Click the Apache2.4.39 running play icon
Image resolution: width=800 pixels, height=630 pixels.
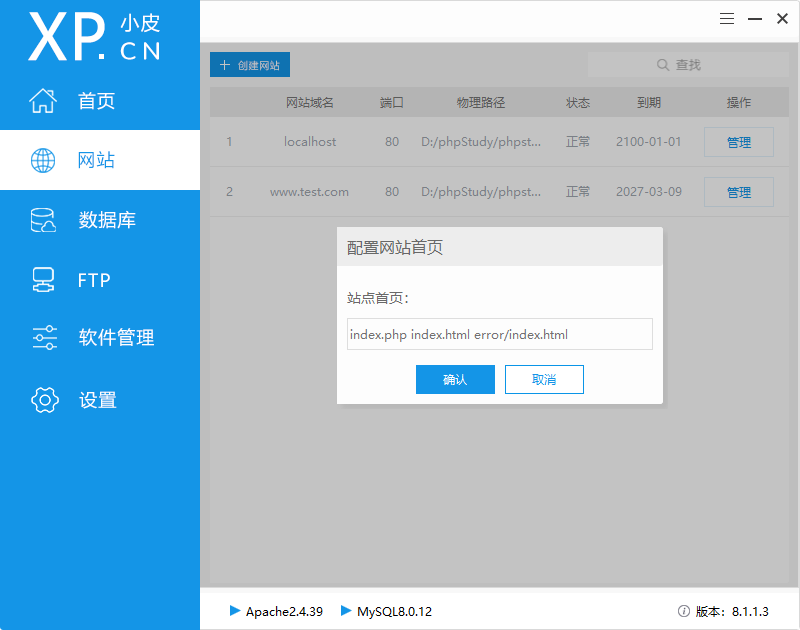235,611
